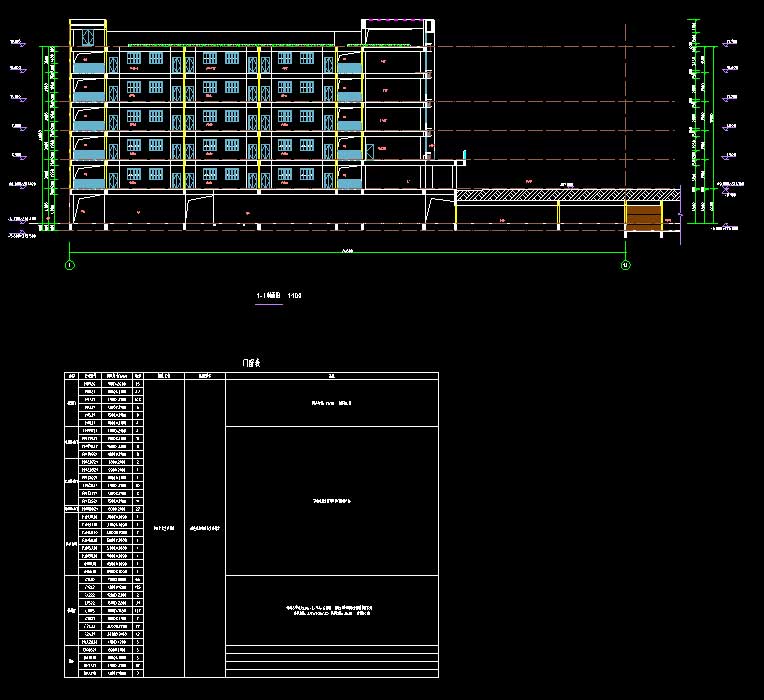Select the rooftop stair tower door
This screenshot has width=764, height=700.
pyautogui.click(x=88, y=38)
